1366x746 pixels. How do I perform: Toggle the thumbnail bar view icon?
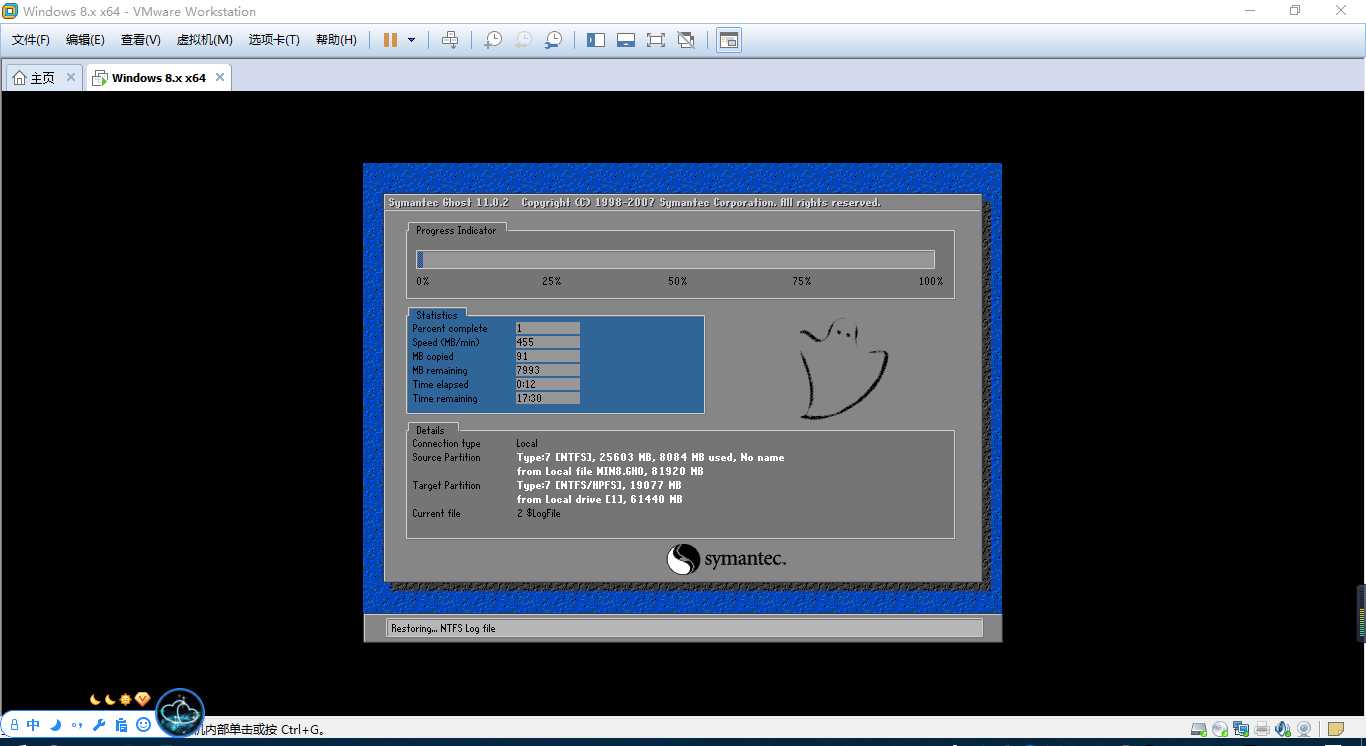pyautogui.click(x=626, y=40)
